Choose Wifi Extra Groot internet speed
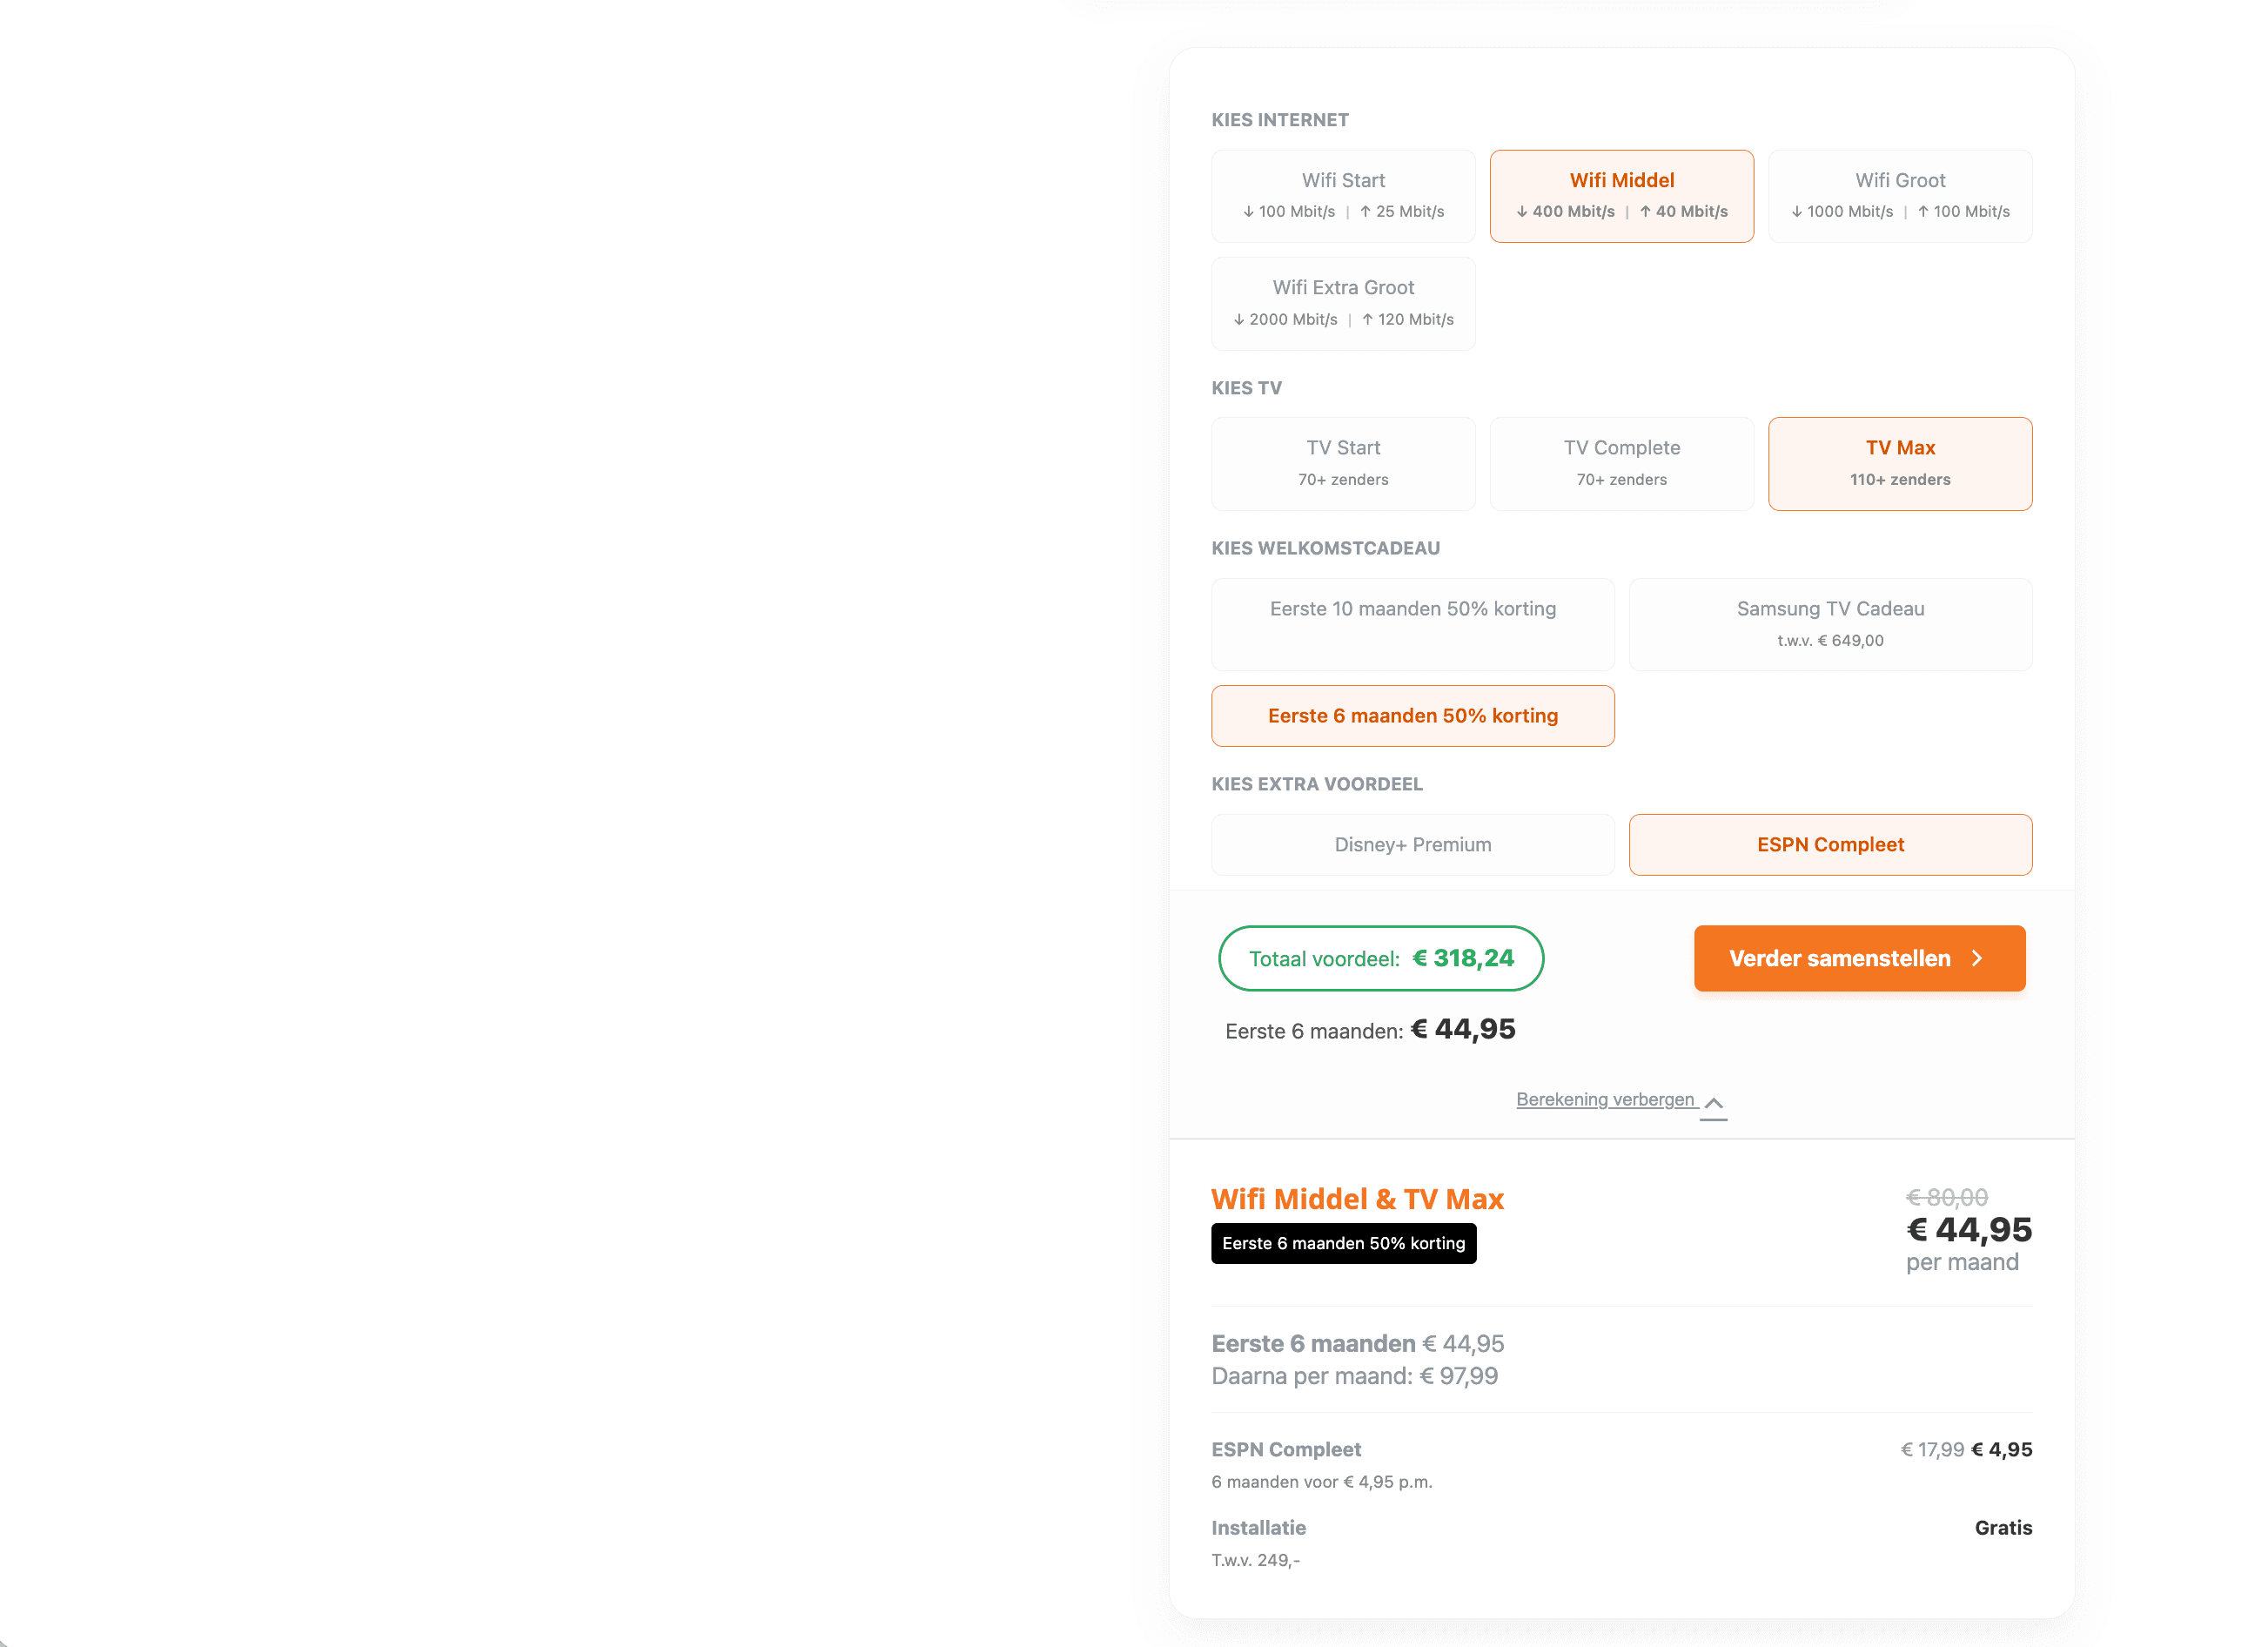Image resolution: width=2268 pixels, height=1647 pixels. (x=1343, y=302)
